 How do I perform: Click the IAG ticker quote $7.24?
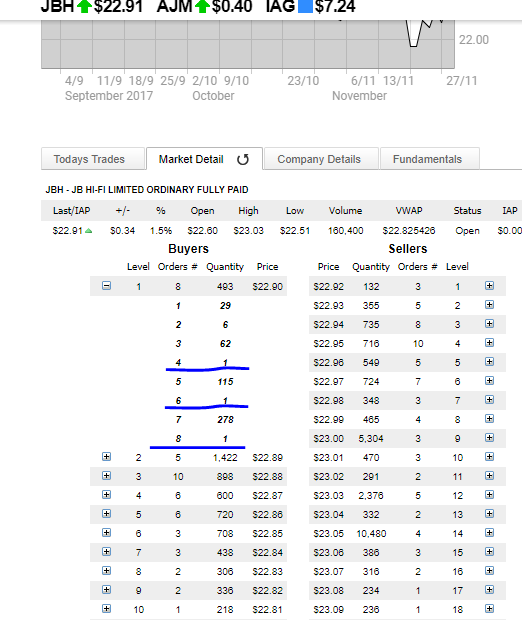[335, 7]
